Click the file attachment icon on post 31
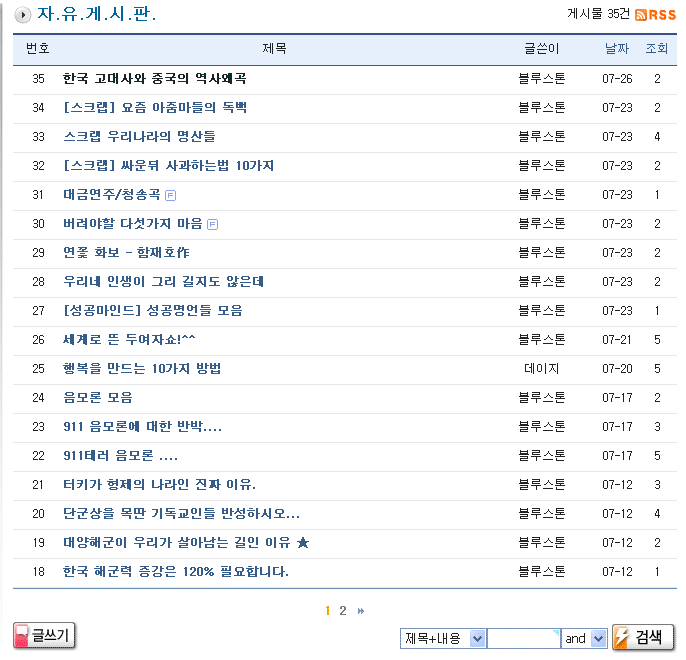Screen dimensions: 686x660 click(170, 195)
